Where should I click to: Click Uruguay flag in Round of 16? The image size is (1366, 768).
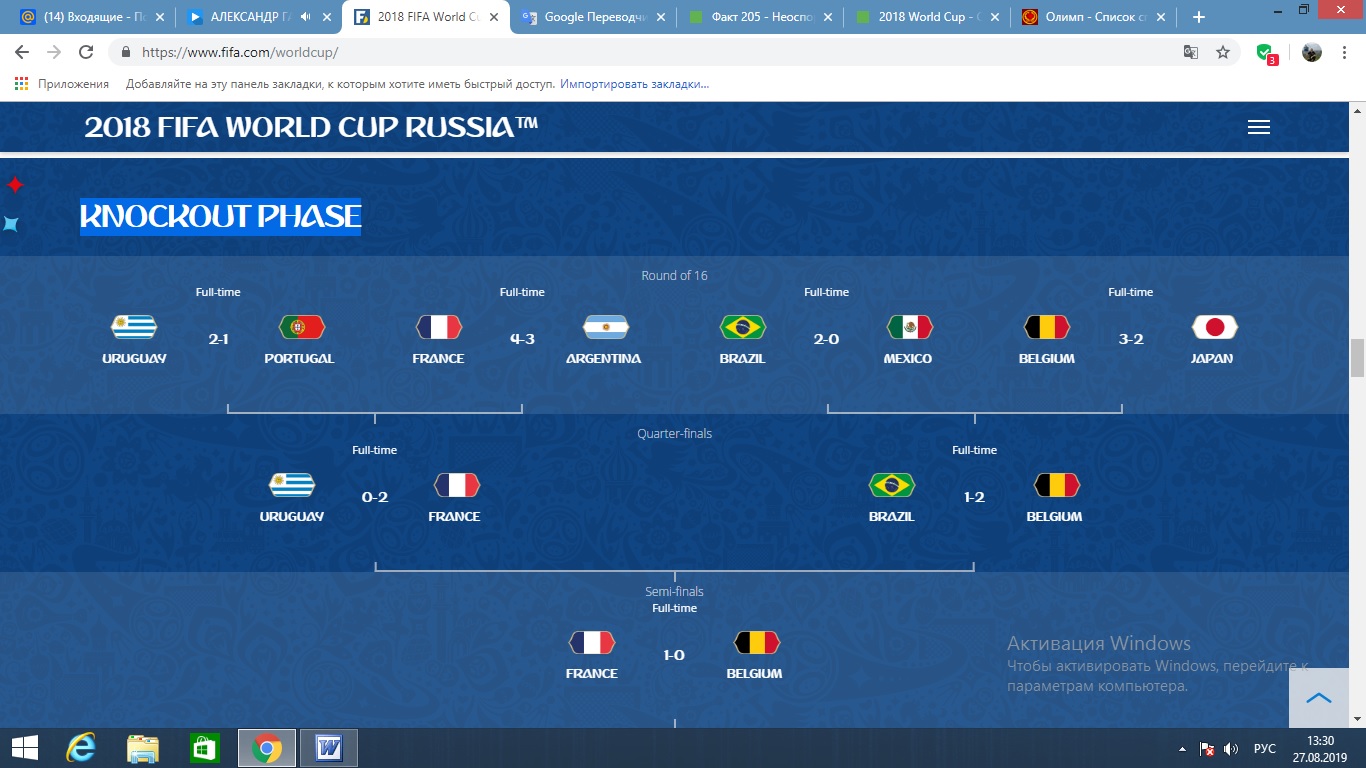[134, 327]
